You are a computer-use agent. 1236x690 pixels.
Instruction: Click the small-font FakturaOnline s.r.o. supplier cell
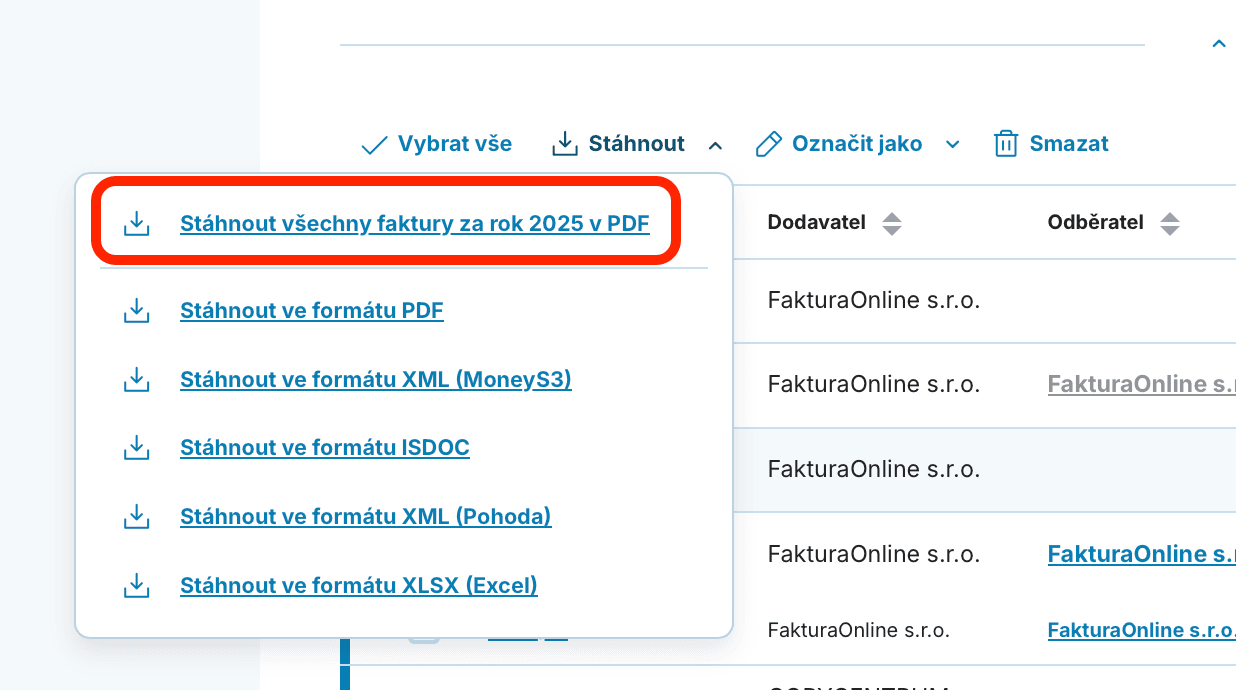click(x=859, y=630)
